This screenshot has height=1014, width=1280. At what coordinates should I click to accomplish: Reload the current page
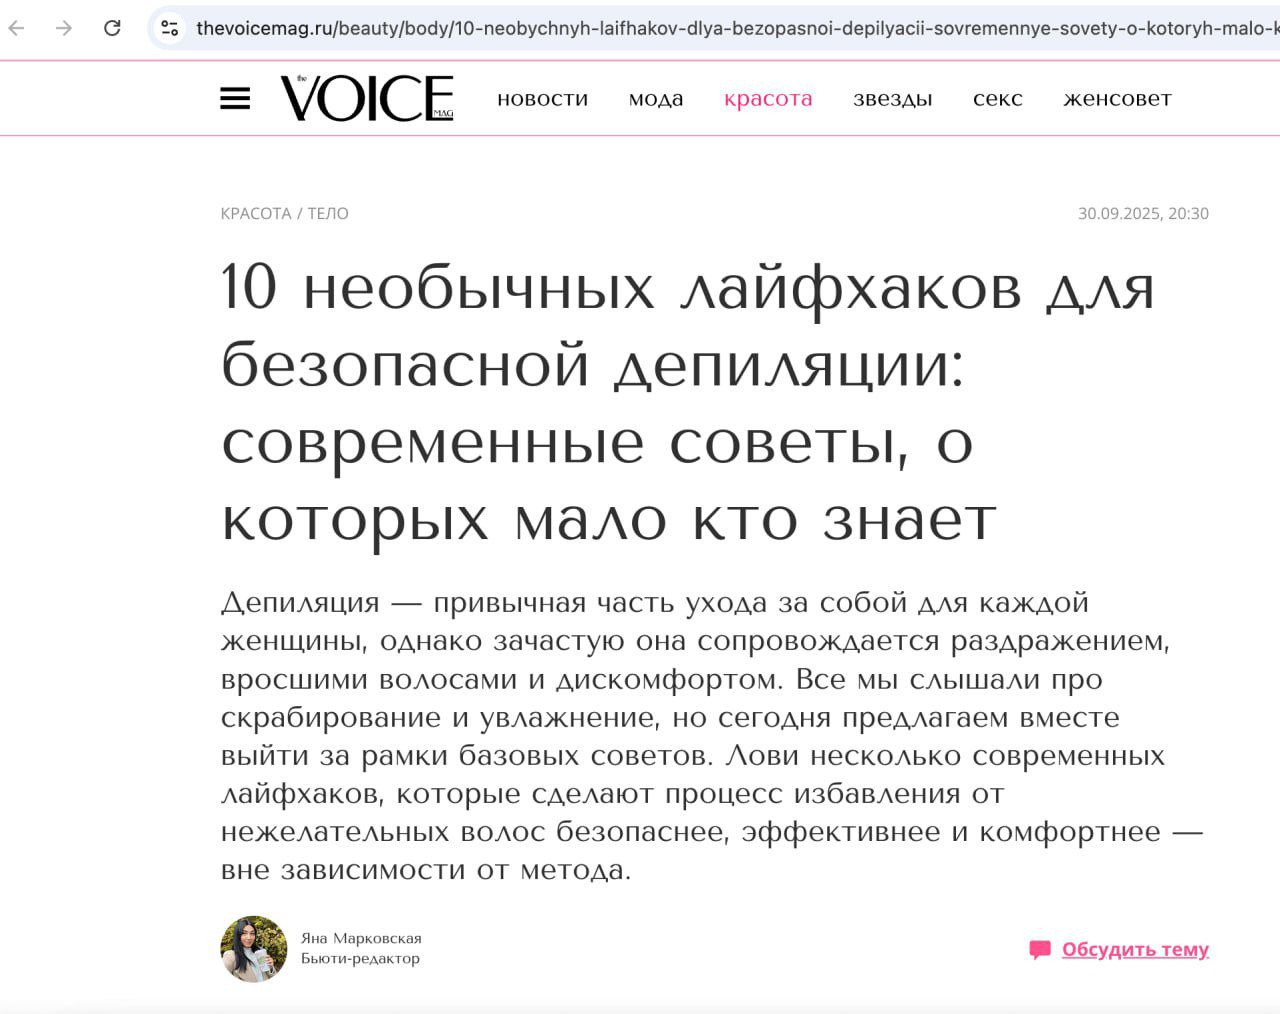point(112,28)
